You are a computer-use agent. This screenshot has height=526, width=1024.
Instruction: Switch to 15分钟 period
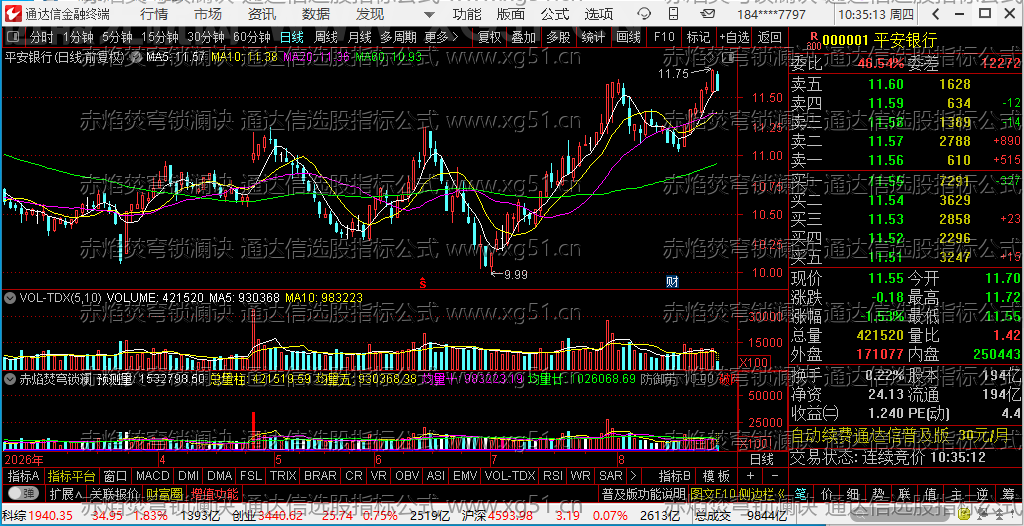click(x=159, y=37)
